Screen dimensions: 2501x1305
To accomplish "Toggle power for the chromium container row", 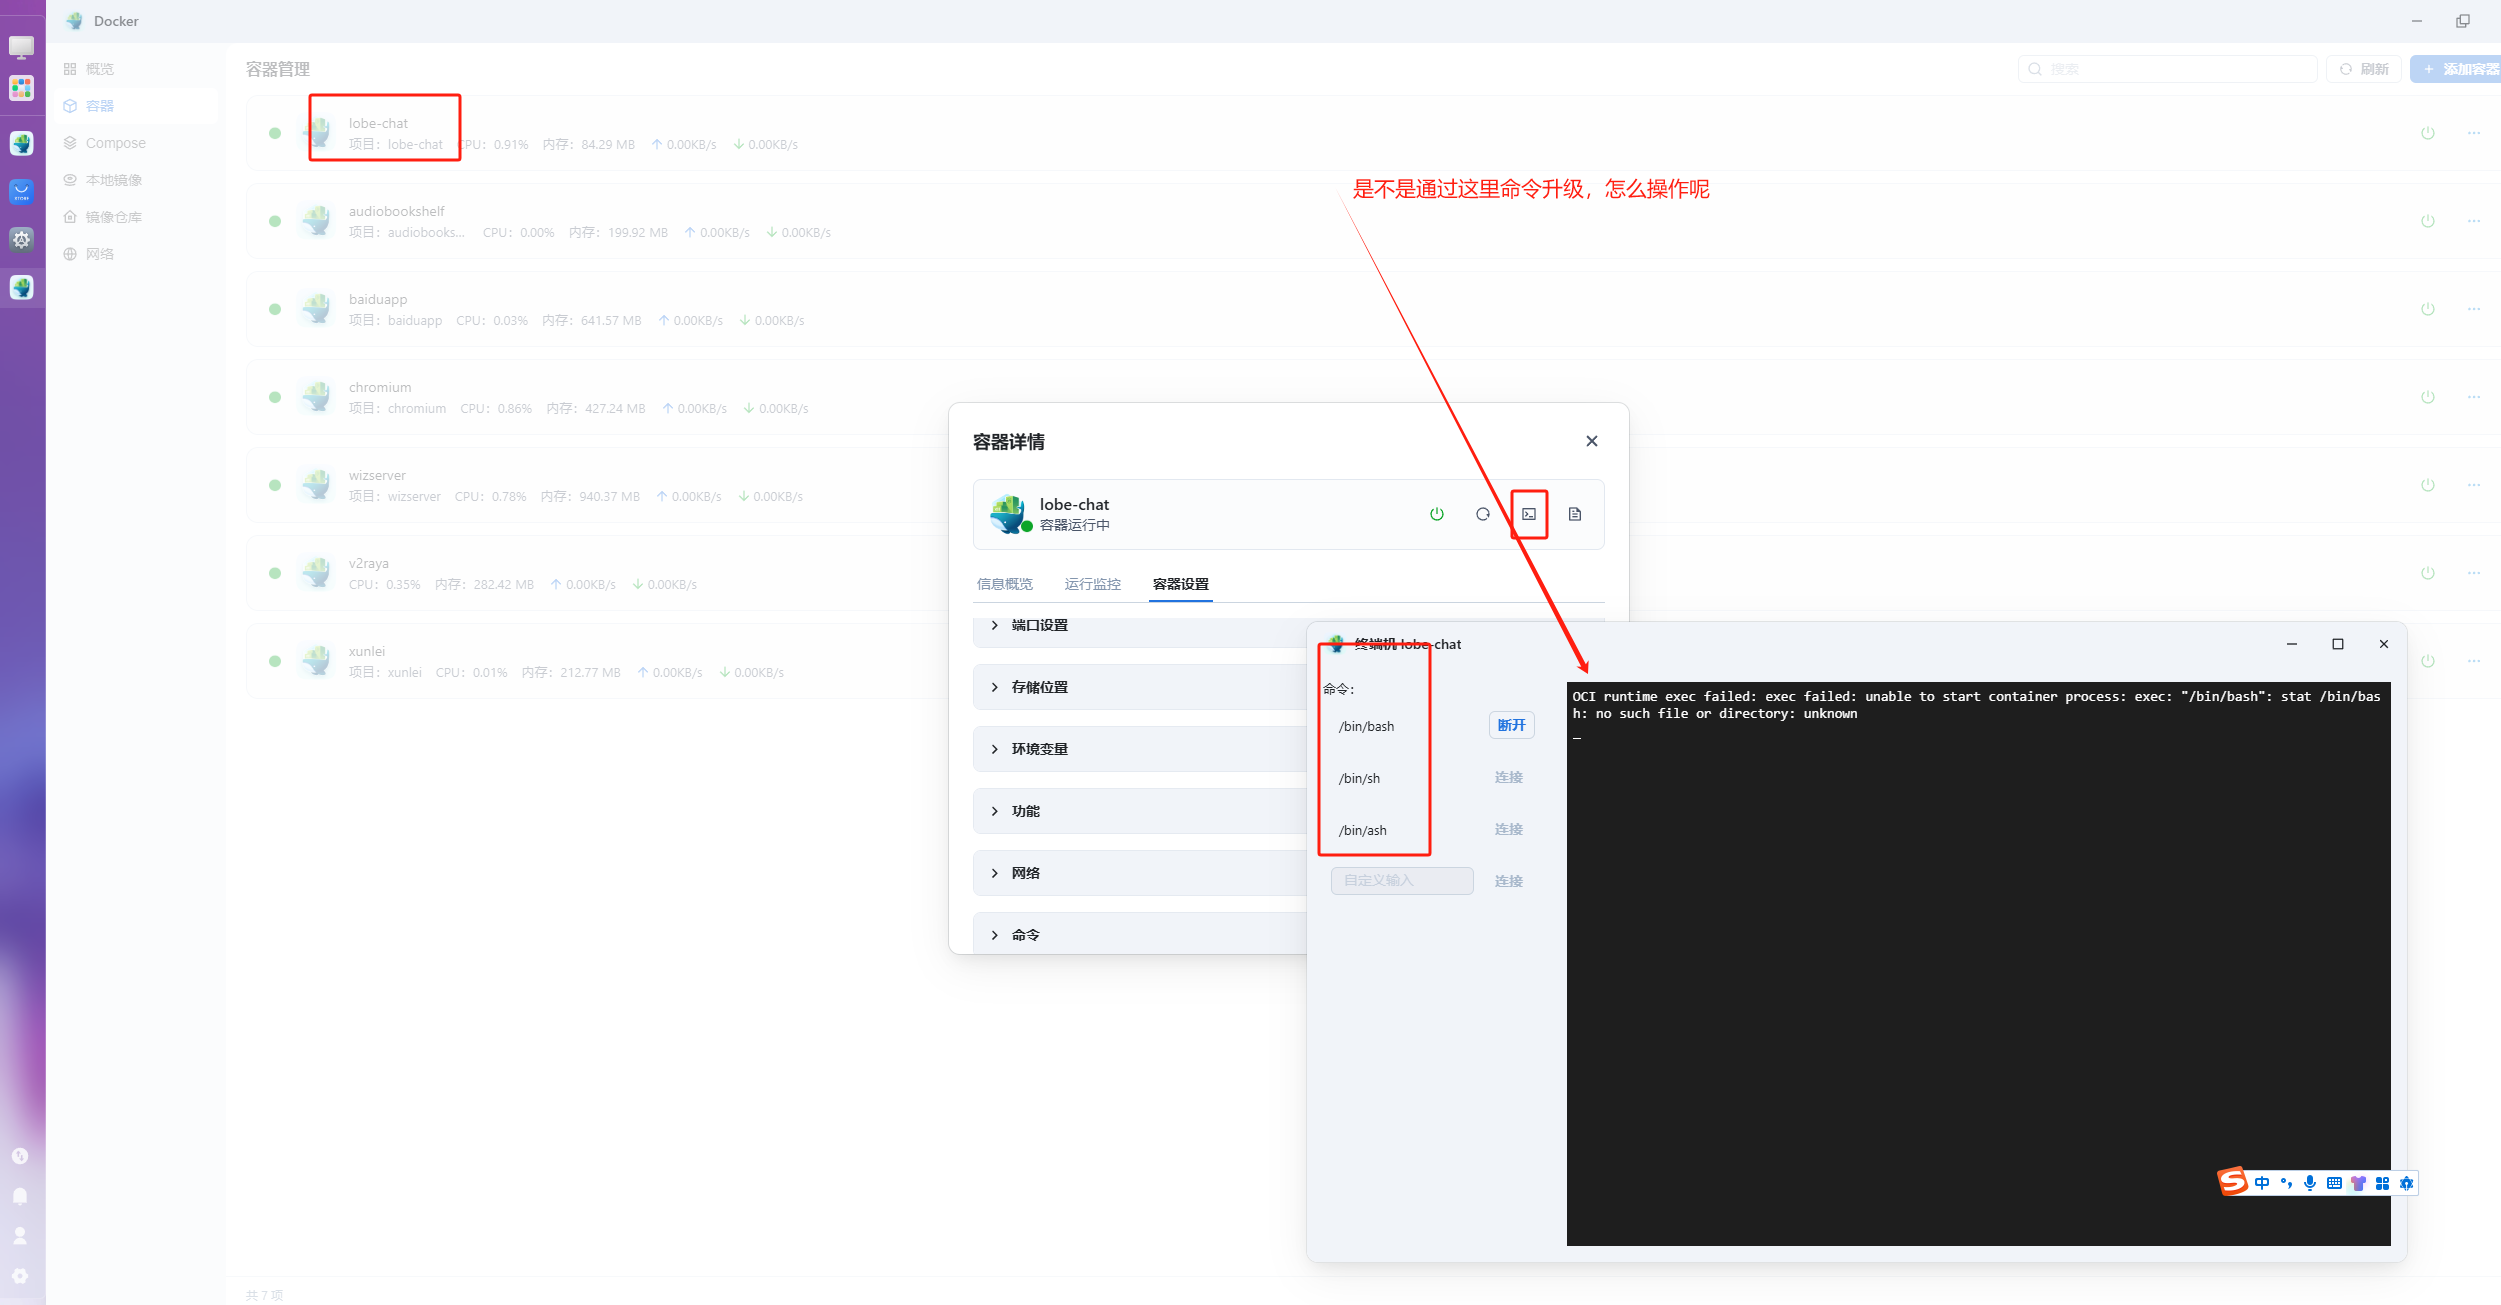I will click(x=2427, y=397).
